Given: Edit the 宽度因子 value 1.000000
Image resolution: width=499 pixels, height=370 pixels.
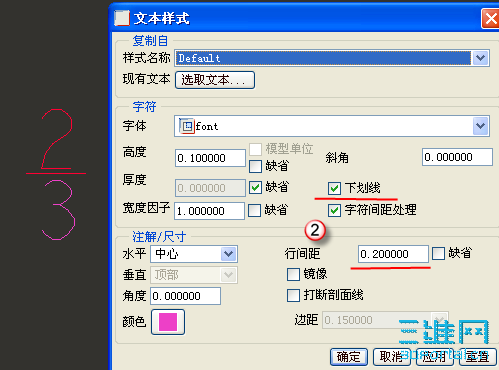Looking at the screenshot, I should pos(209,211).
